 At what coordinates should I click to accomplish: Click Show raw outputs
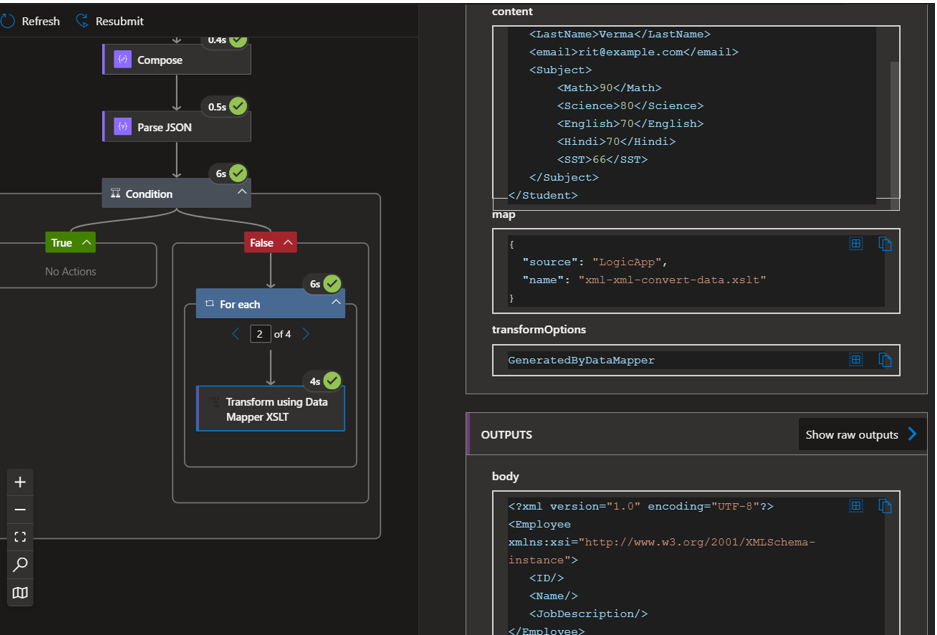click(862, 434)
